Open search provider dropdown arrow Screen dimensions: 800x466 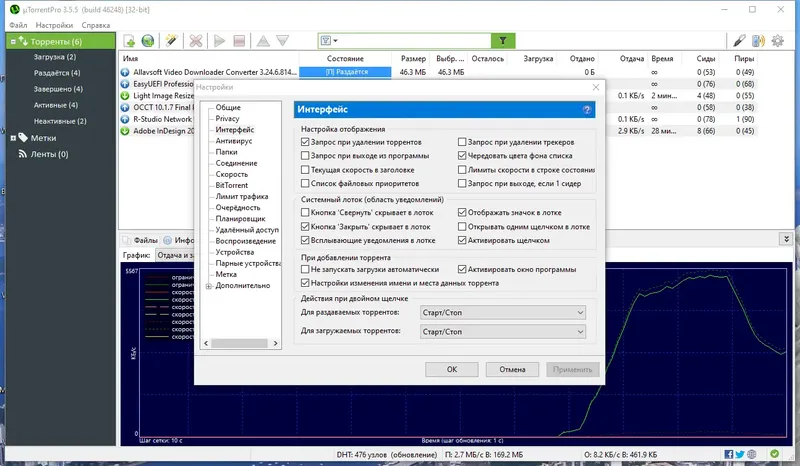[335, 41]
